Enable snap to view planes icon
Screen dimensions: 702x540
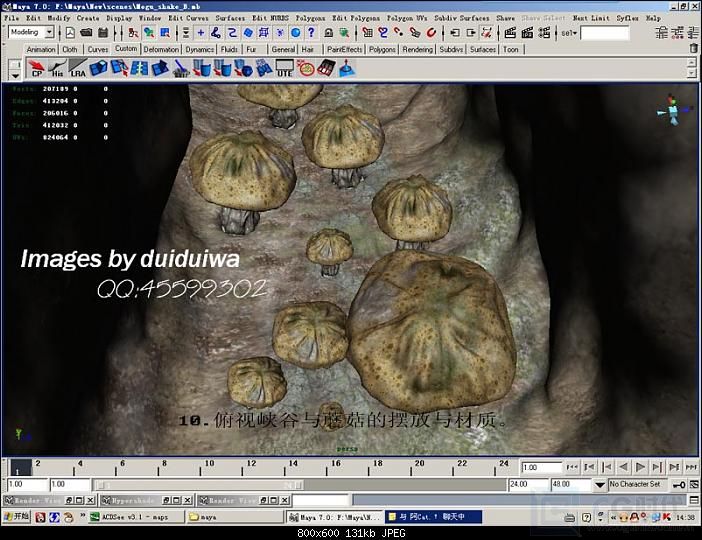point(415,33)
